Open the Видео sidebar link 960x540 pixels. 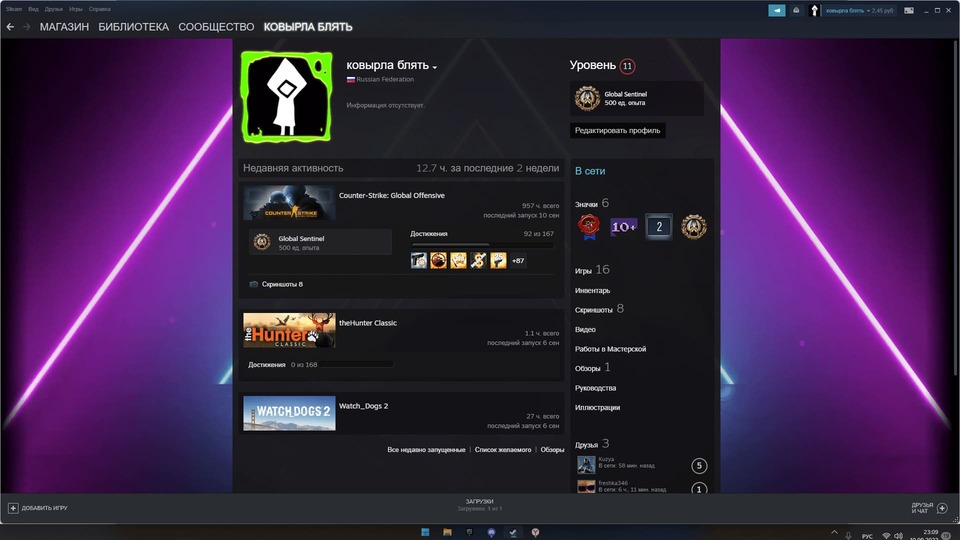point(585,329)
